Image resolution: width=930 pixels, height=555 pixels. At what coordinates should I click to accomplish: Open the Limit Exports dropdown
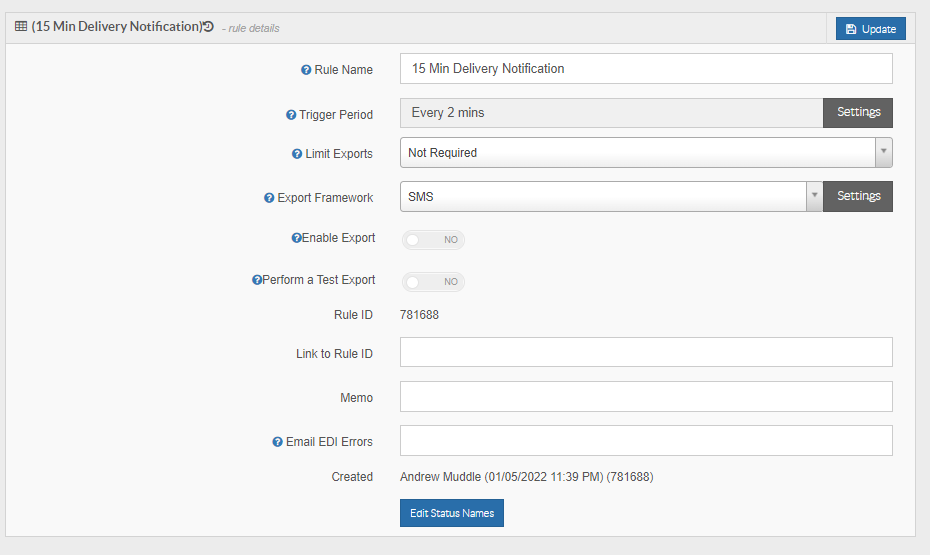pos(646,152)
